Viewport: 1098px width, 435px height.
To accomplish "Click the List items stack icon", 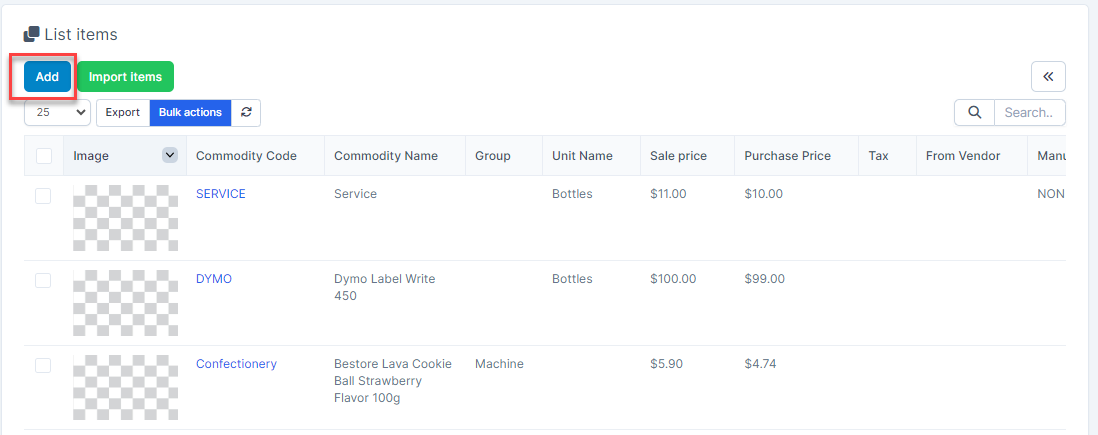I will pos(32,35).
